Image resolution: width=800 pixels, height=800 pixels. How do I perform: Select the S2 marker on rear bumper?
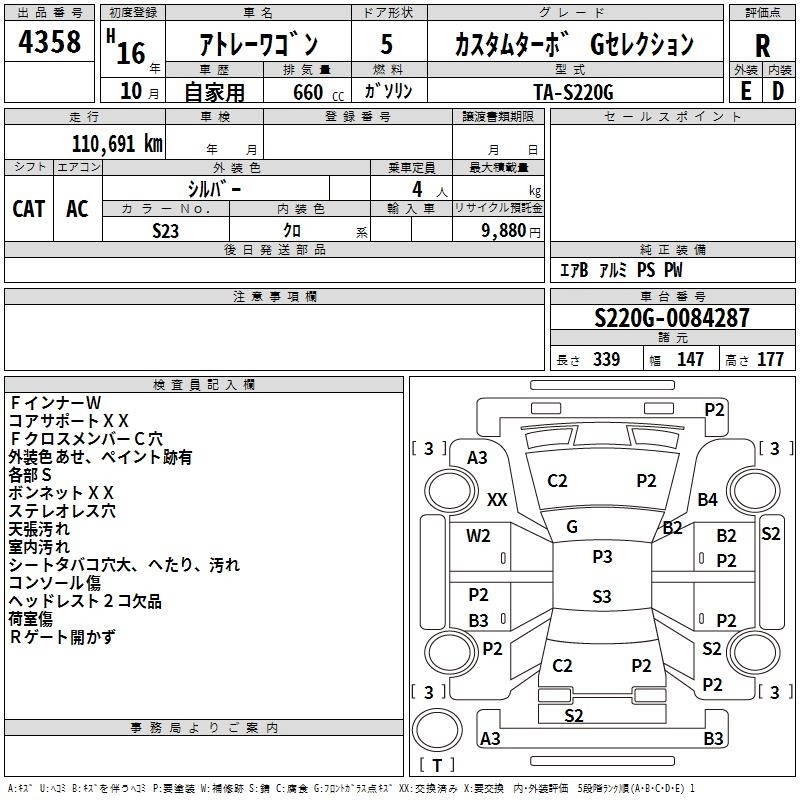[x=573, y=715]
